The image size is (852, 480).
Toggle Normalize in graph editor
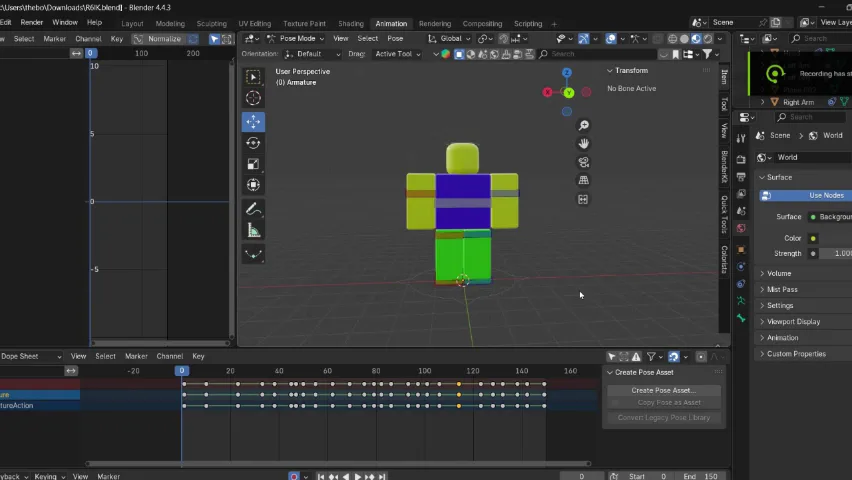click(x=164, y=39)
